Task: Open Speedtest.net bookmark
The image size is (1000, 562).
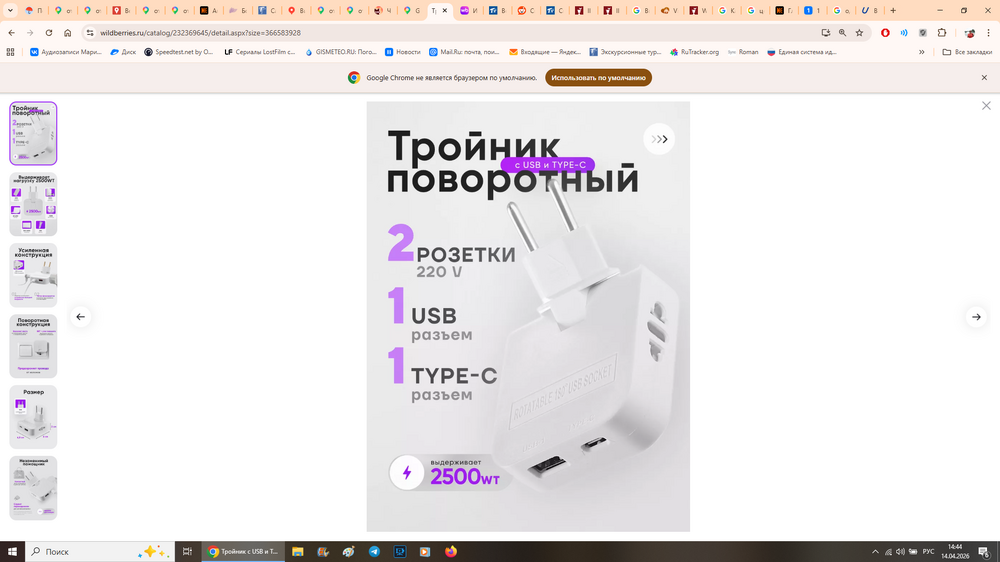Action: click(x=179, y=52)
